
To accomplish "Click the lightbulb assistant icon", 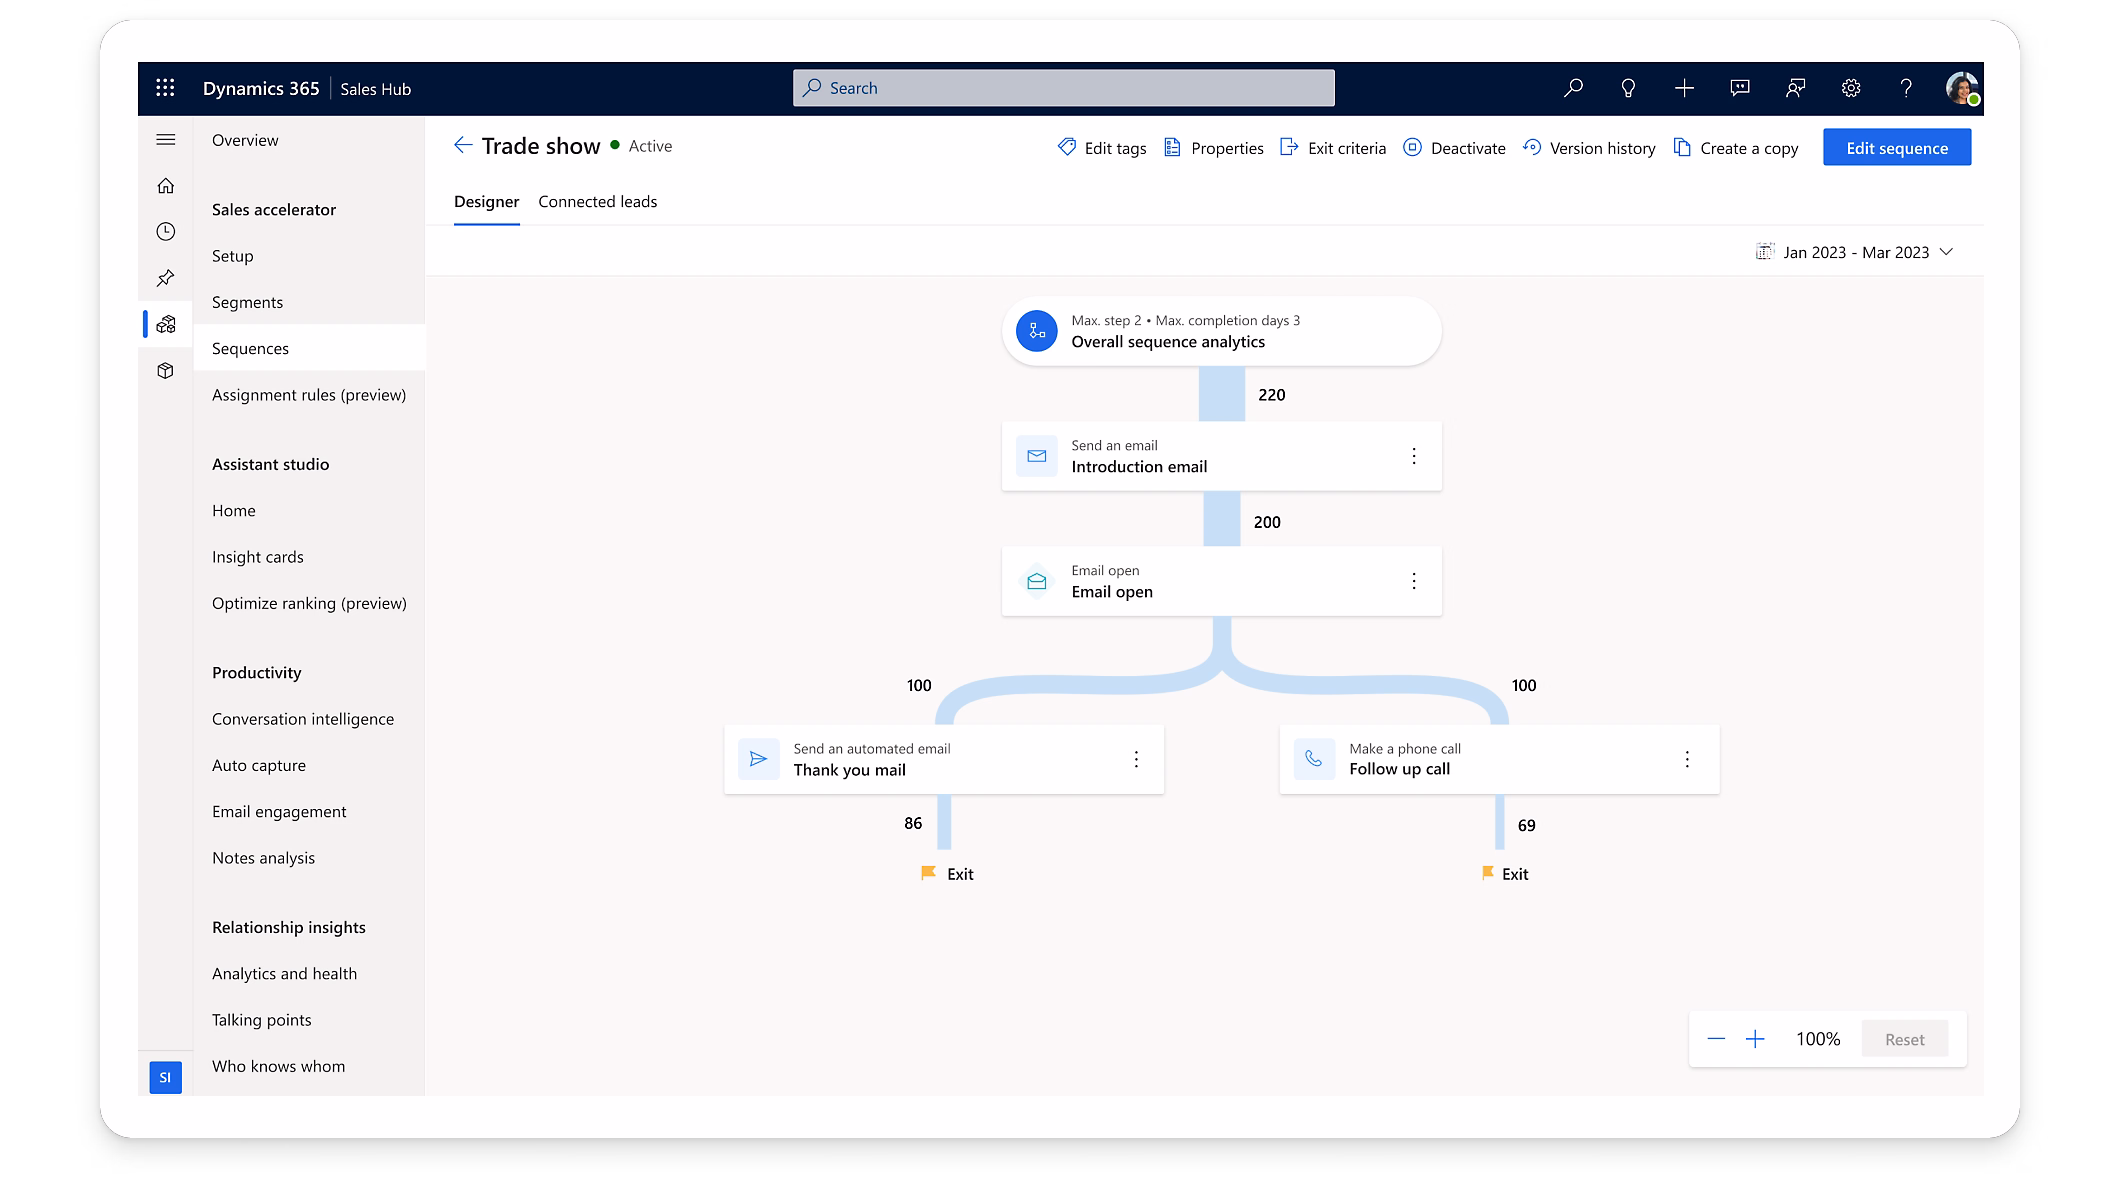I will click(1628, 88).
